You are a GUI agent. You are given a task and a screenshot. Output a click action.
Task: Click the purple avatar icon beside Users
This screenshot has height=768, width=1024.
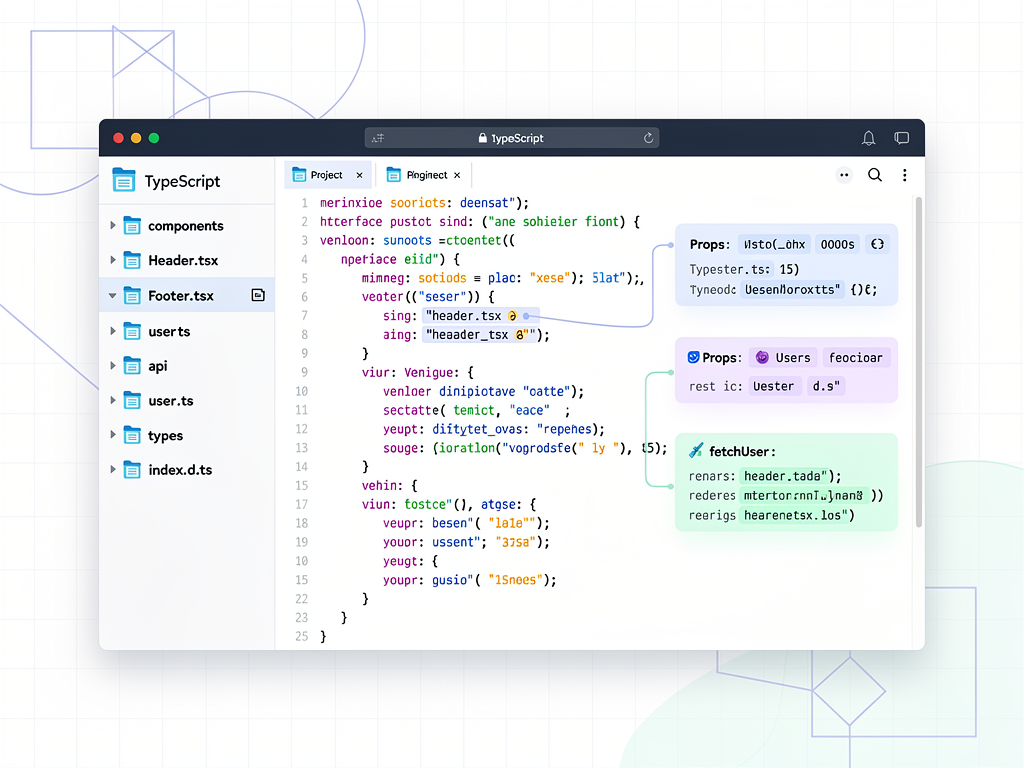[761, 357]
